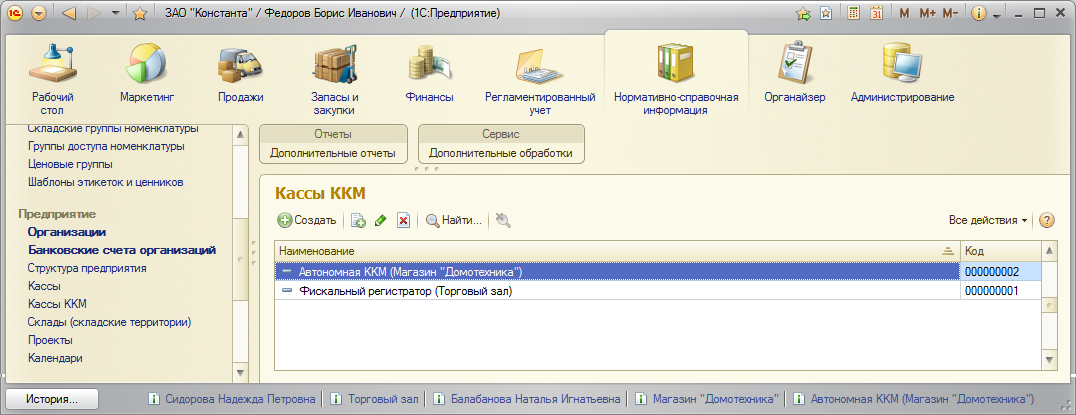Open Все действия dropdown menu
Viewport: 1076px width, 415px height.
tap(988, 220)
